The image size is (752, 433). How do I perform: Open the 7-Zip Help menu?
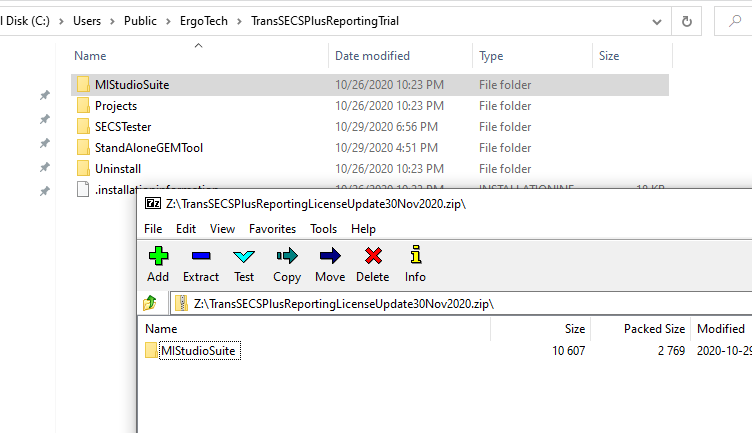pyautogui.click(x=364, y=229)
